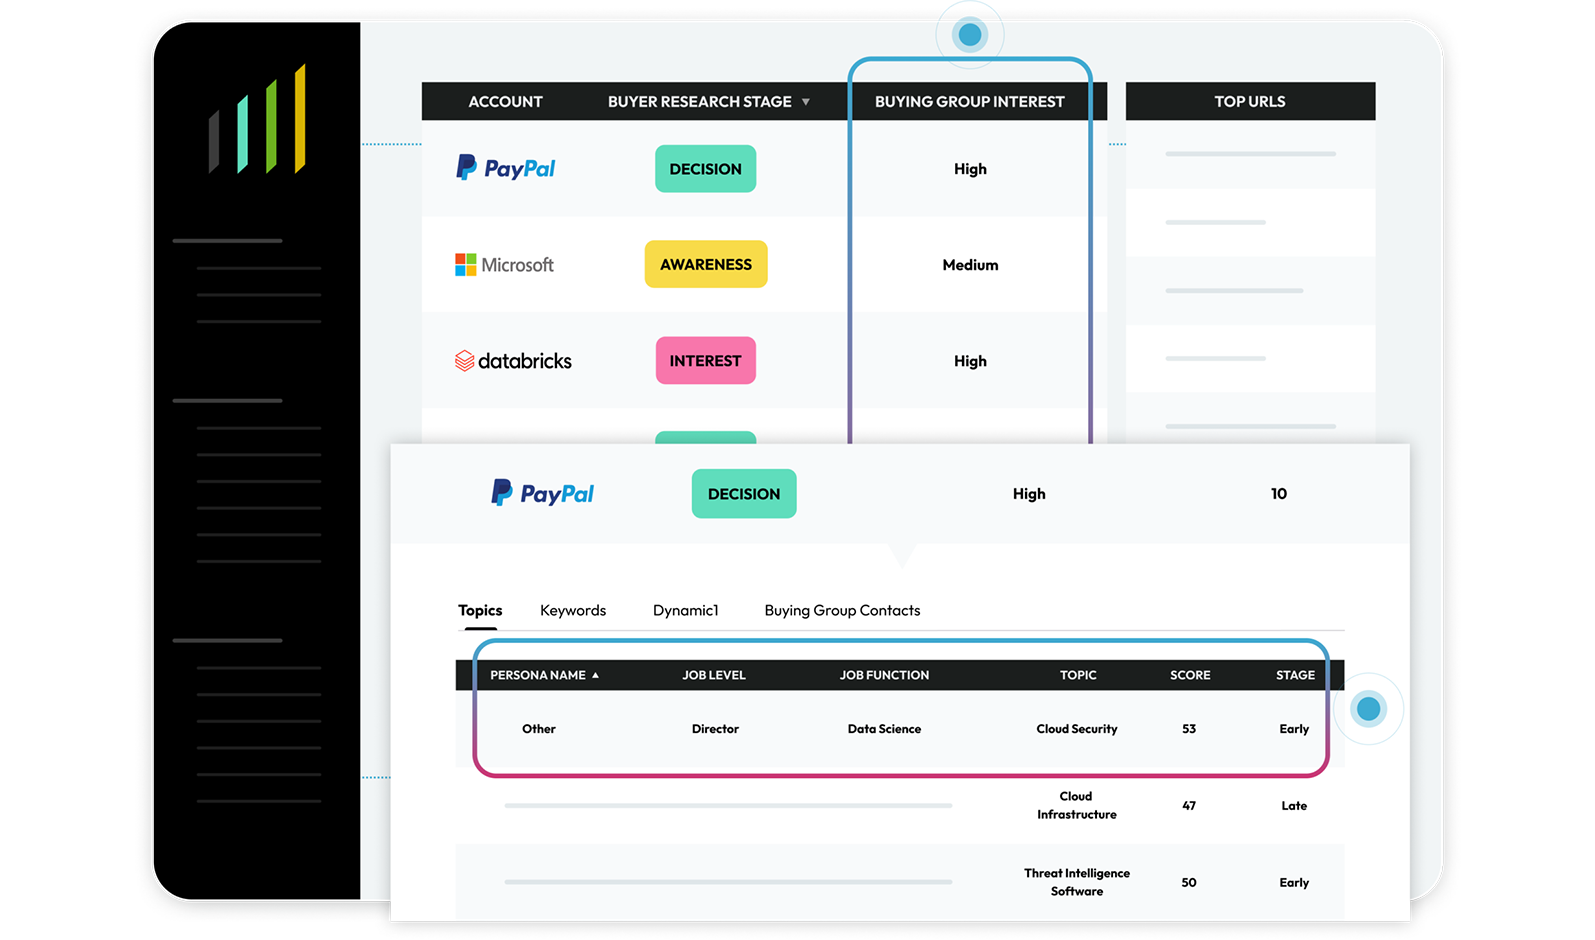Viewport: 1595px width, 940px height.
Task: Open the databricks account logo
Action: pos(513,361)
